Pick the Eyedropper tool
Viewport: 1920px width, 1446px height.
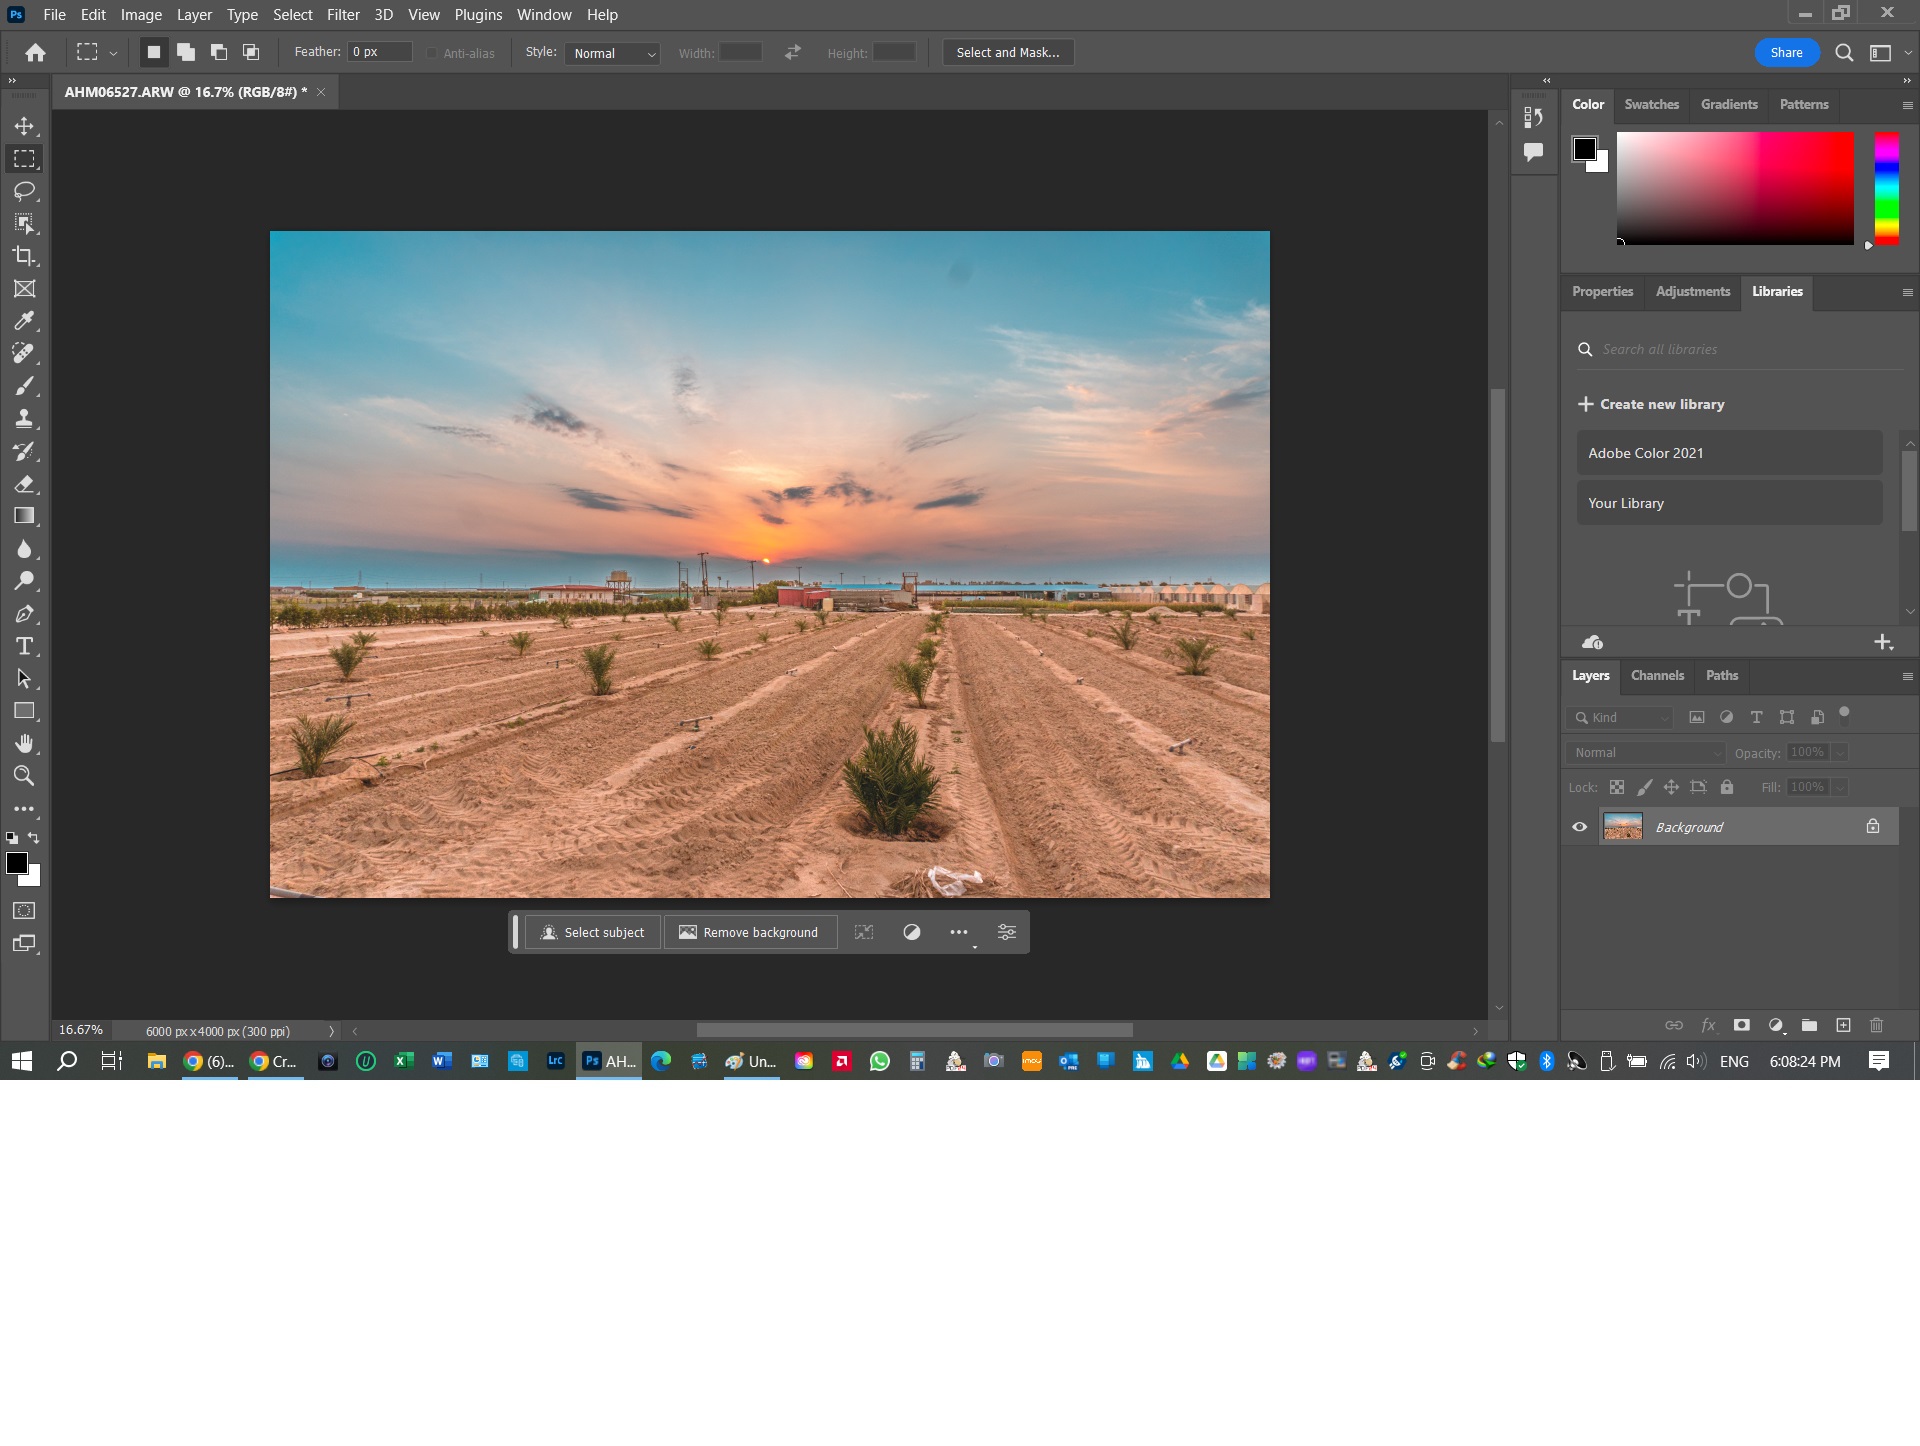26,321
